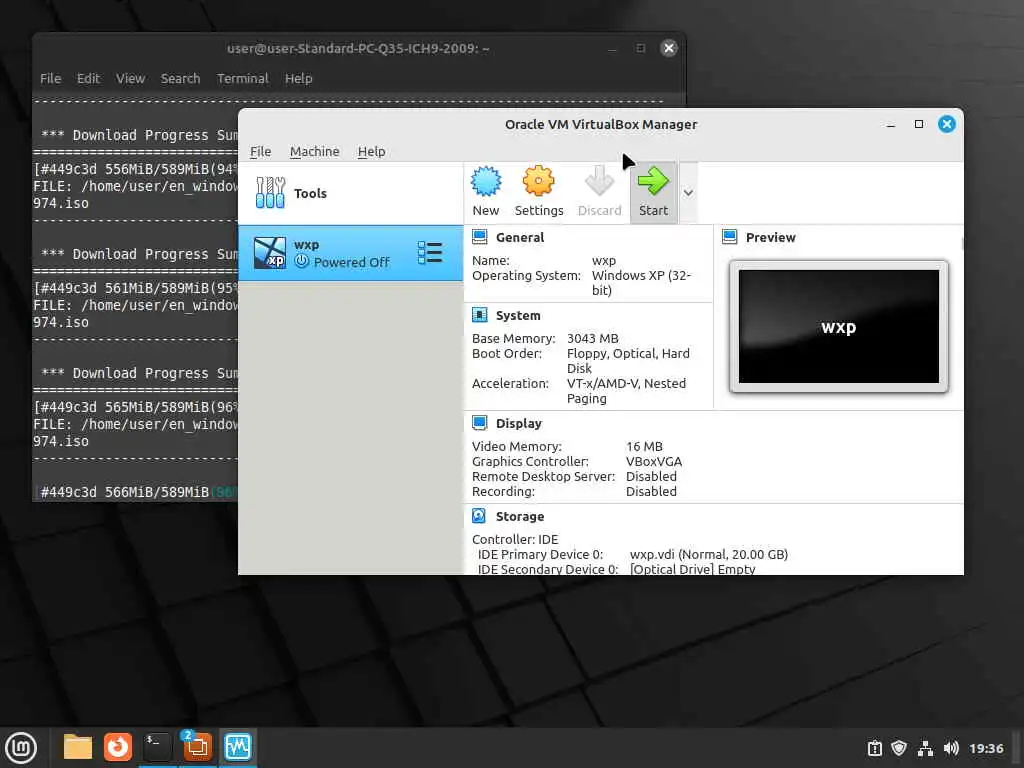1024x768 pixels.
Task: Click the Preview section monitor icon
Action: click(729, 237)
